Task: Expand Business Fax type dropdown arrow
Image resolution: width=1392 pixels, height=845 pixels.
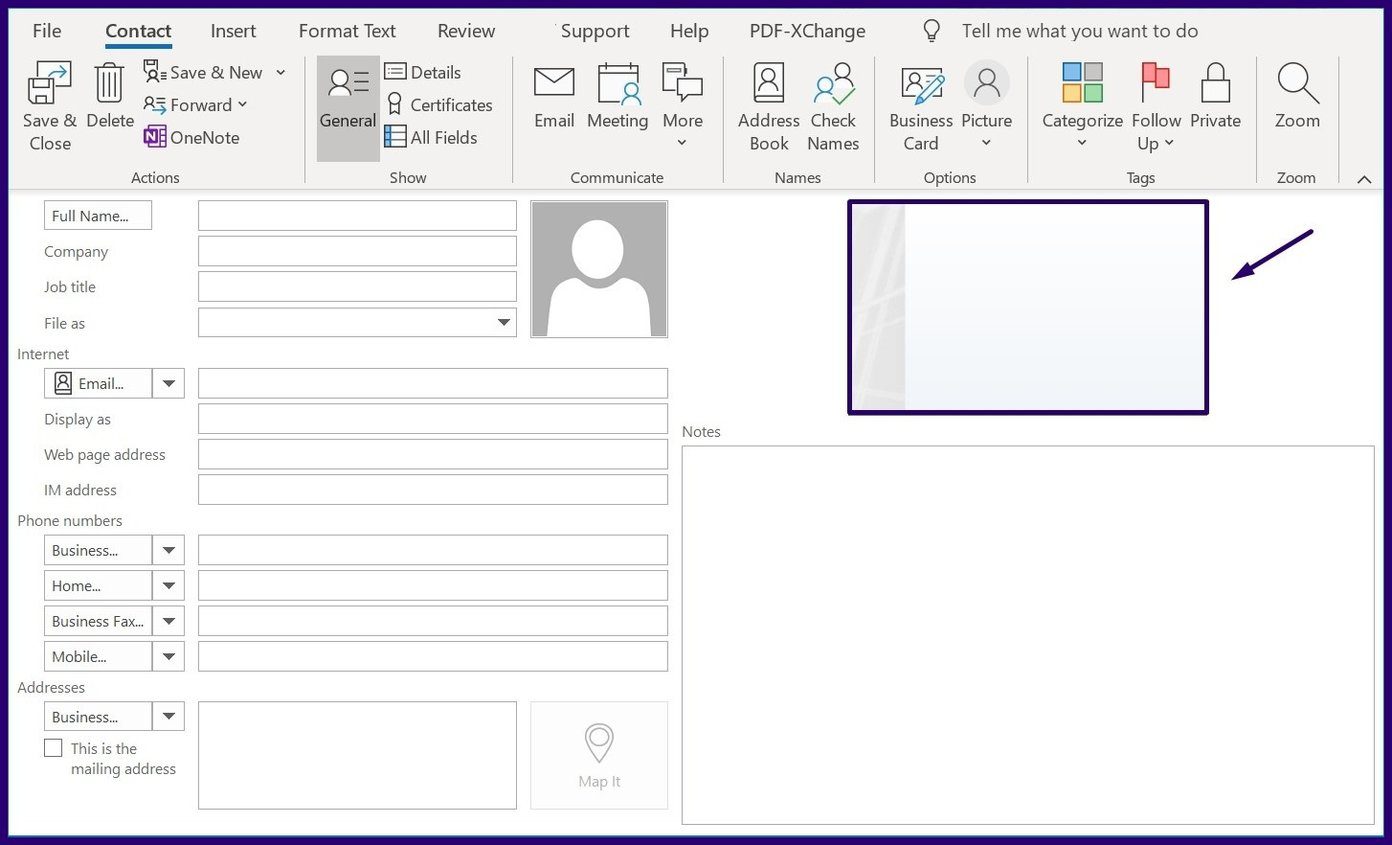Action: click(168, 621)
